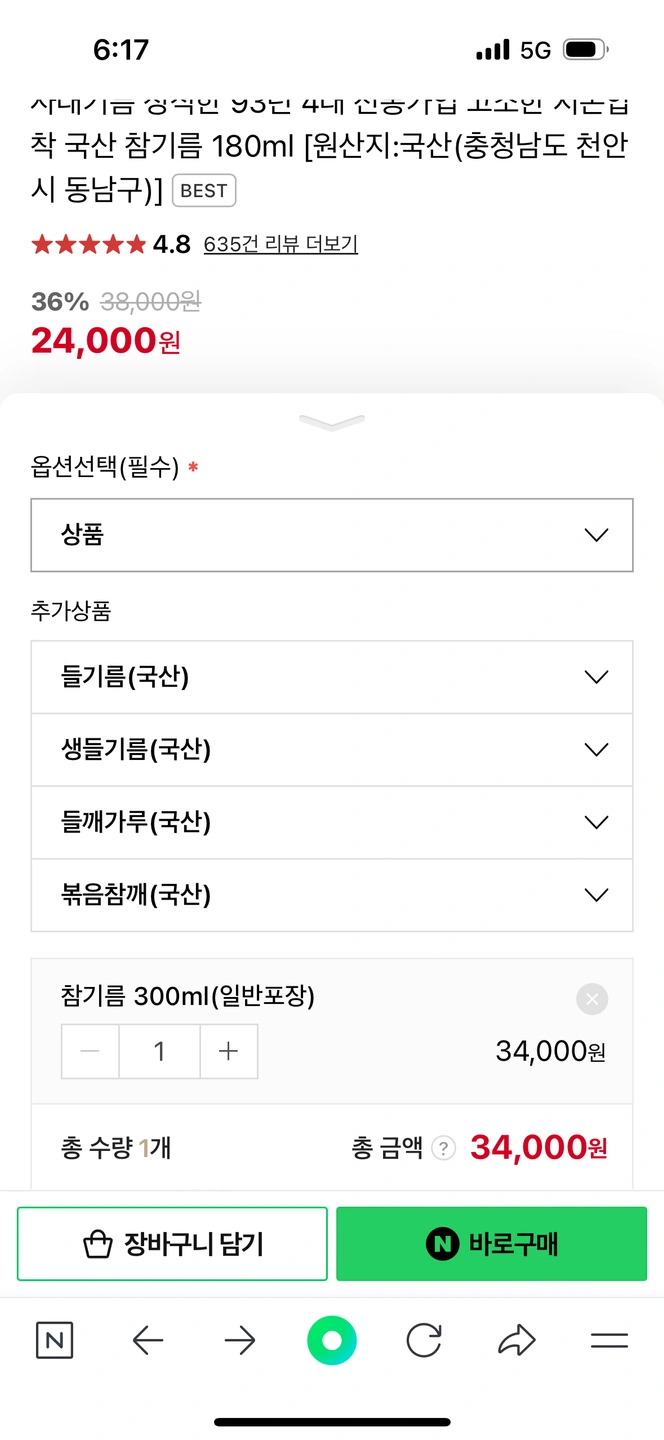This screenshot has height=1440, width=664.
Task: Open the hamburger menu in the bottom bar
Action: tap(609, 1341)
